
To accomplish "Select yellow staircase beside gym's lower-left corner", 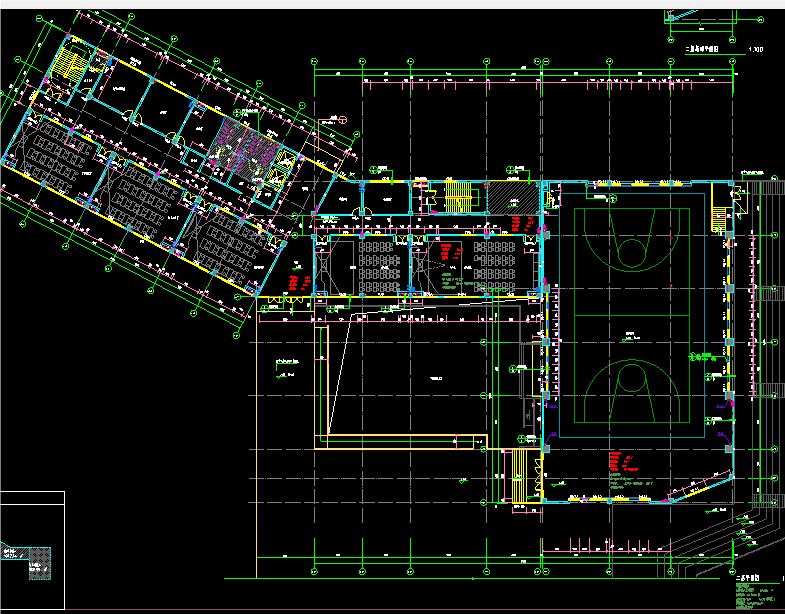I will (x=520, y=476).
